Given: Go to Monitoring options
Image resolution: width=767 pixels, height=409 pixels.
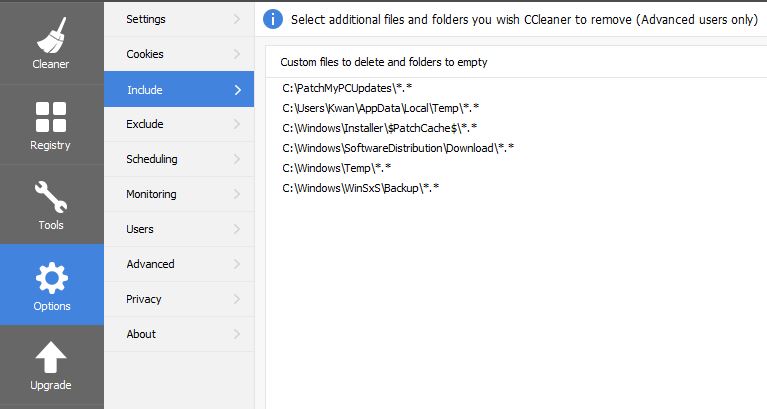Looking at the screenshot, I should [151, 194].
